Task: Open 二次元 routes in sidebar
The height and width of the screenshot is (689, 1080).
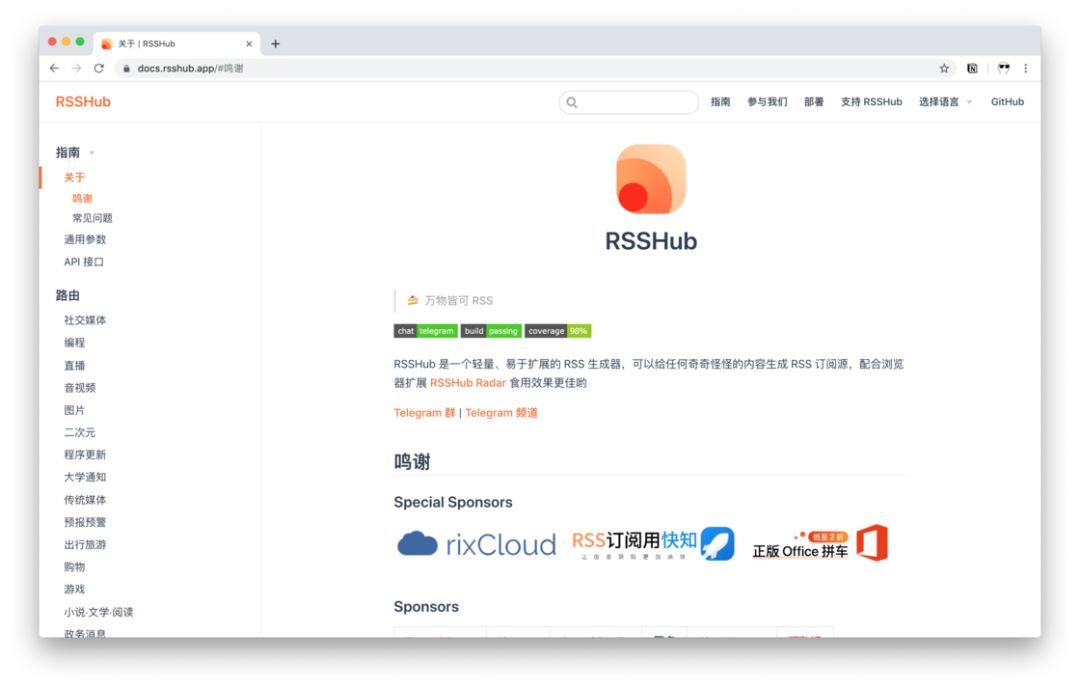Action: [80, 432]
